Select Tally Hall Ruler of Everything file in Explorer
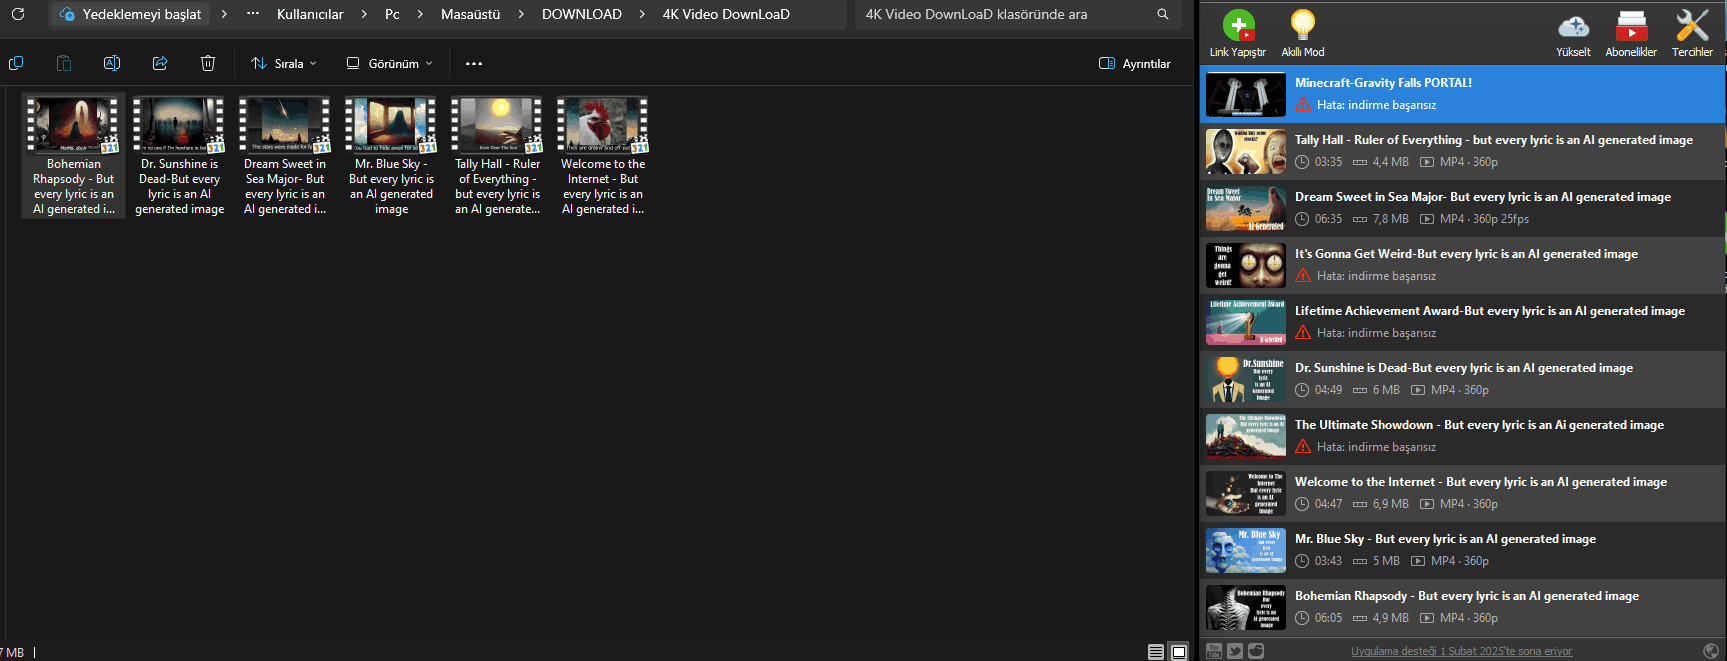The image size is (1727, 661). (497, 156)
